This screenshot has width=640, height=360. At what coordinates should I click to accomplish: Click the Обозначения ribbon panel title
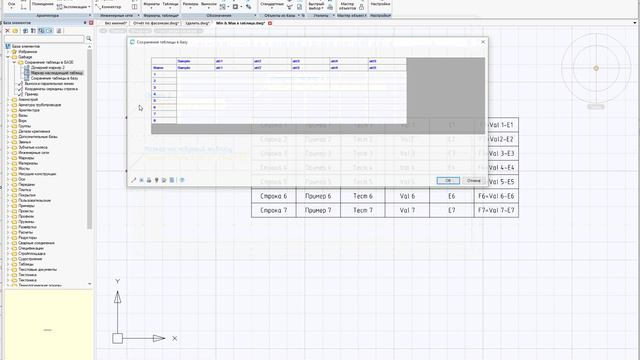pyautogui.click(x=219, y=16)
